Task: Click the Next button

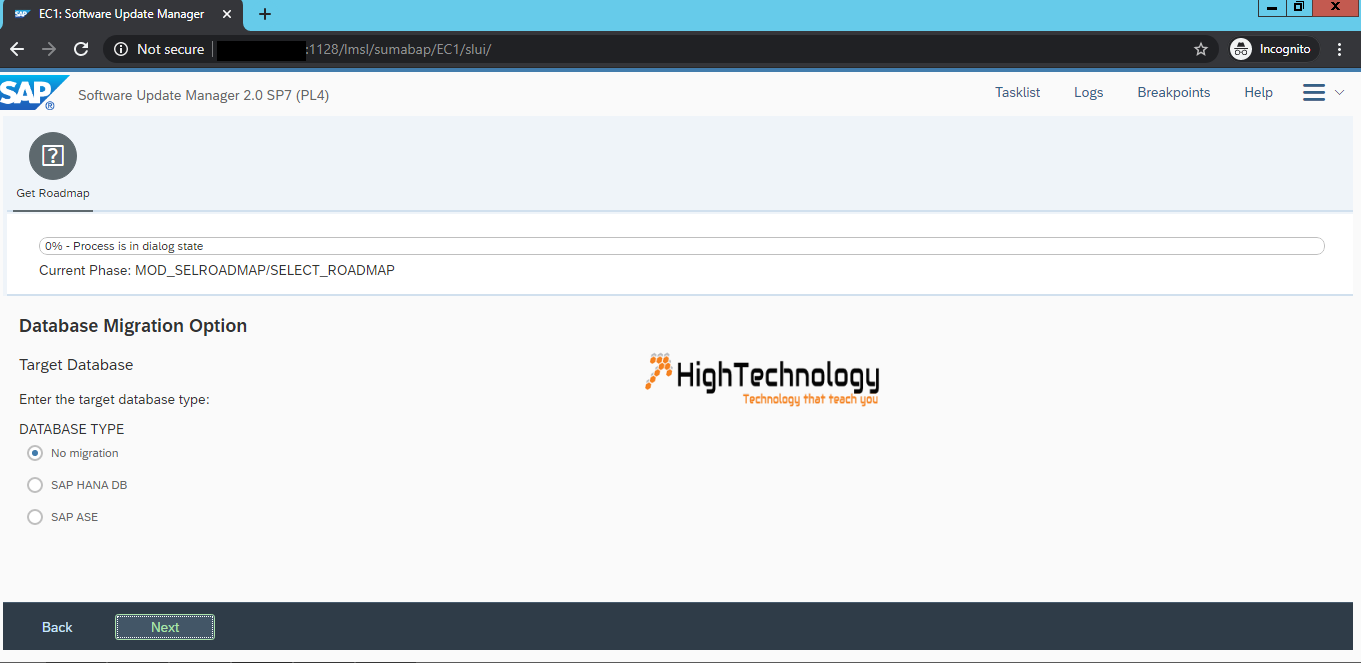Action: click(165, 627)
